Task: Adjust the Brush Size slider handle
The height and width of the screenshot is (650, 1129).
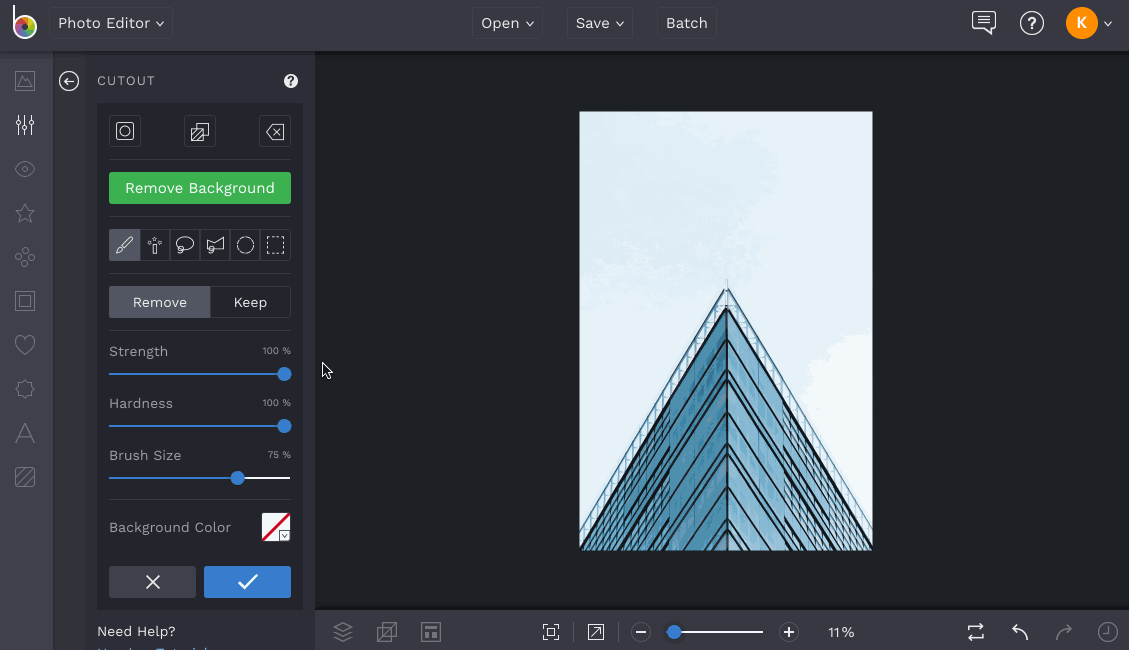Action: point(238,478)
